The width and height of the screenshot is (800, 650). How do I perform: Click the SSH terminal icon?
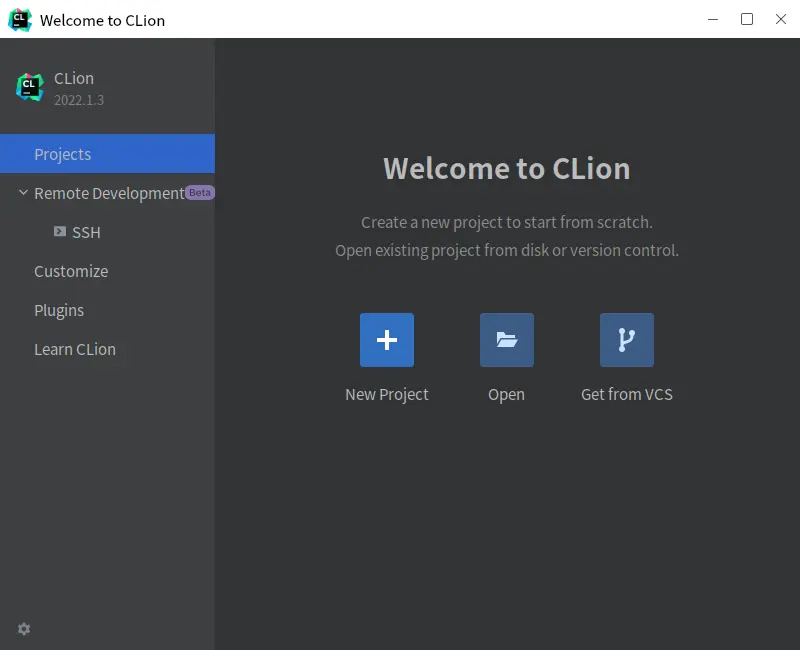pyautogui.click(x=60, y=232)
